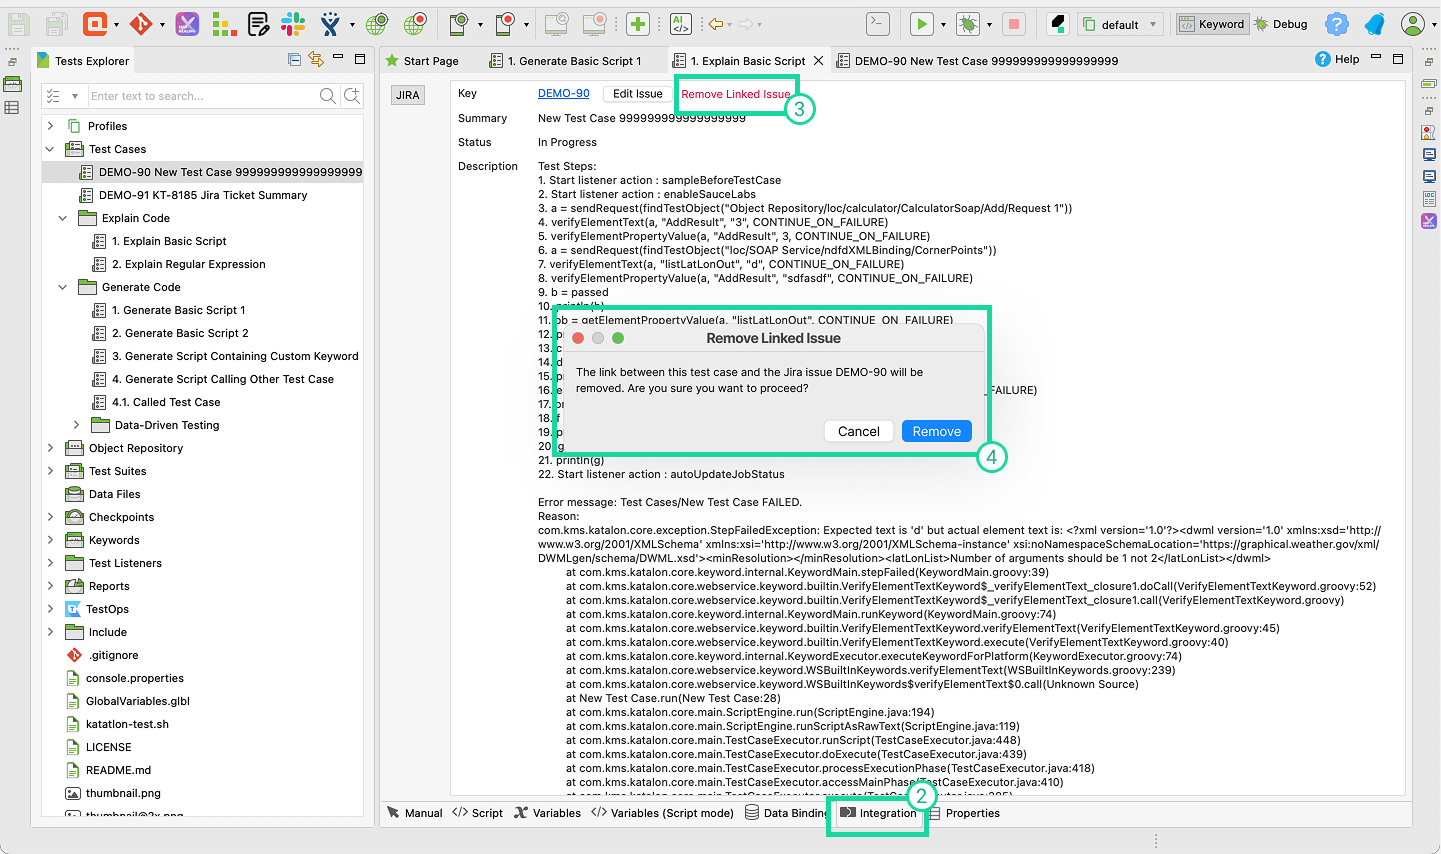Click the Edit Issue button
Viewport: 1441px width, 854px height.
click(638, 94)
